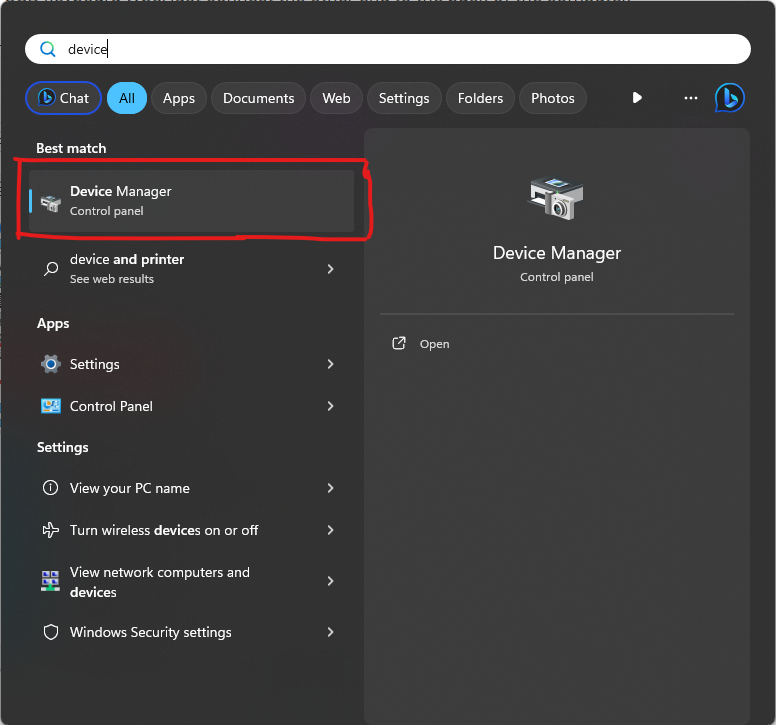Viewport: 776px width, 725px height.
Task: Open the Control Panel app result
Action: coord(192,406)
